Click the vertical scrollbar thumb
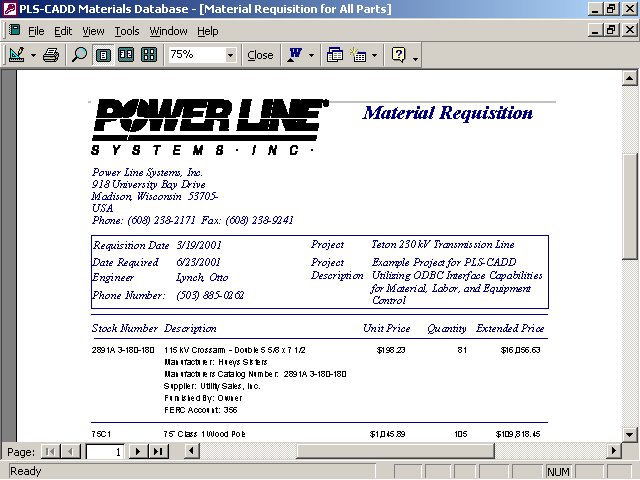Screen dimensions: 640x480 629,207
